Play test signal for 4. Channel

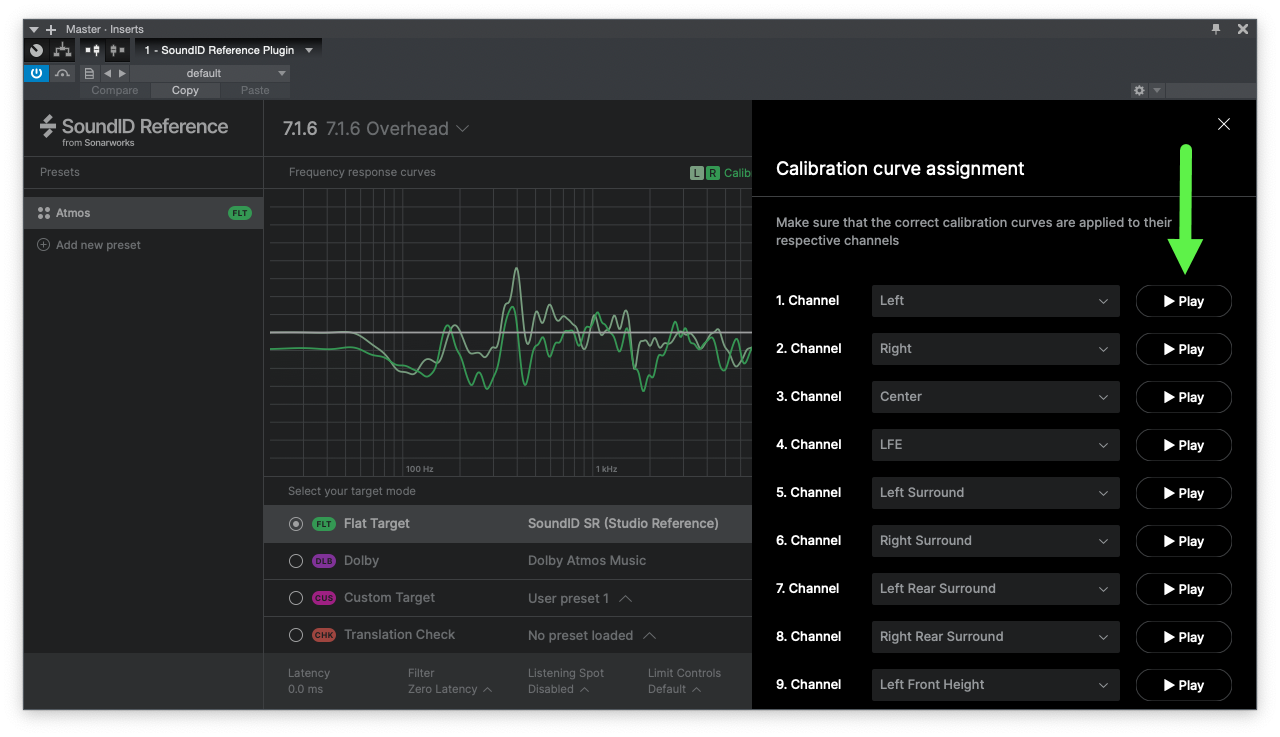(1183, 445)
